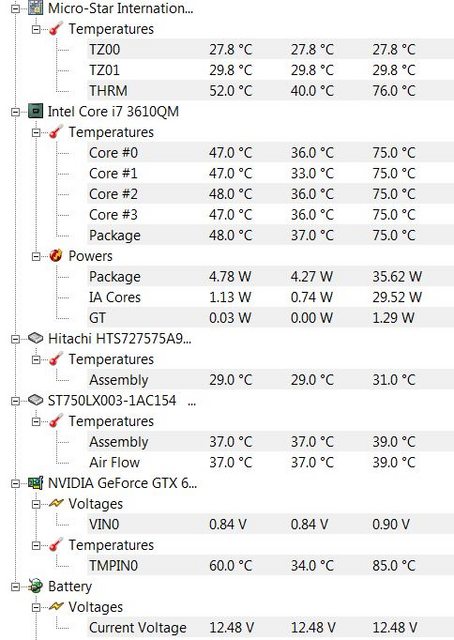The height and width of the screenshot is (640, 454).
Task: Collapse the NVIDIA GeForce GTX node
Action: coord(16,484)
